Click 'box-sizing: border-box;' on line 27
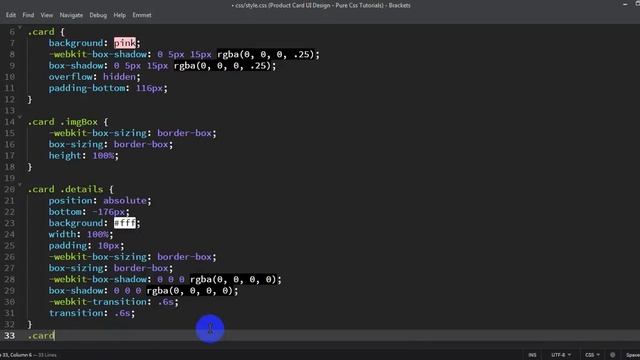This screenshot has width=640, height=360. pyautogui.click(x=111, y=268)
